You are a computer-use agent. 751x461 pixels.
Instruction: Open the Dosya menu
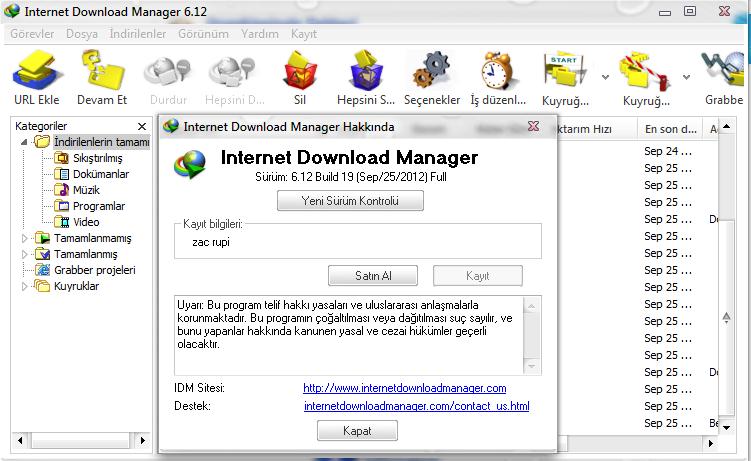tap(82, 34)
